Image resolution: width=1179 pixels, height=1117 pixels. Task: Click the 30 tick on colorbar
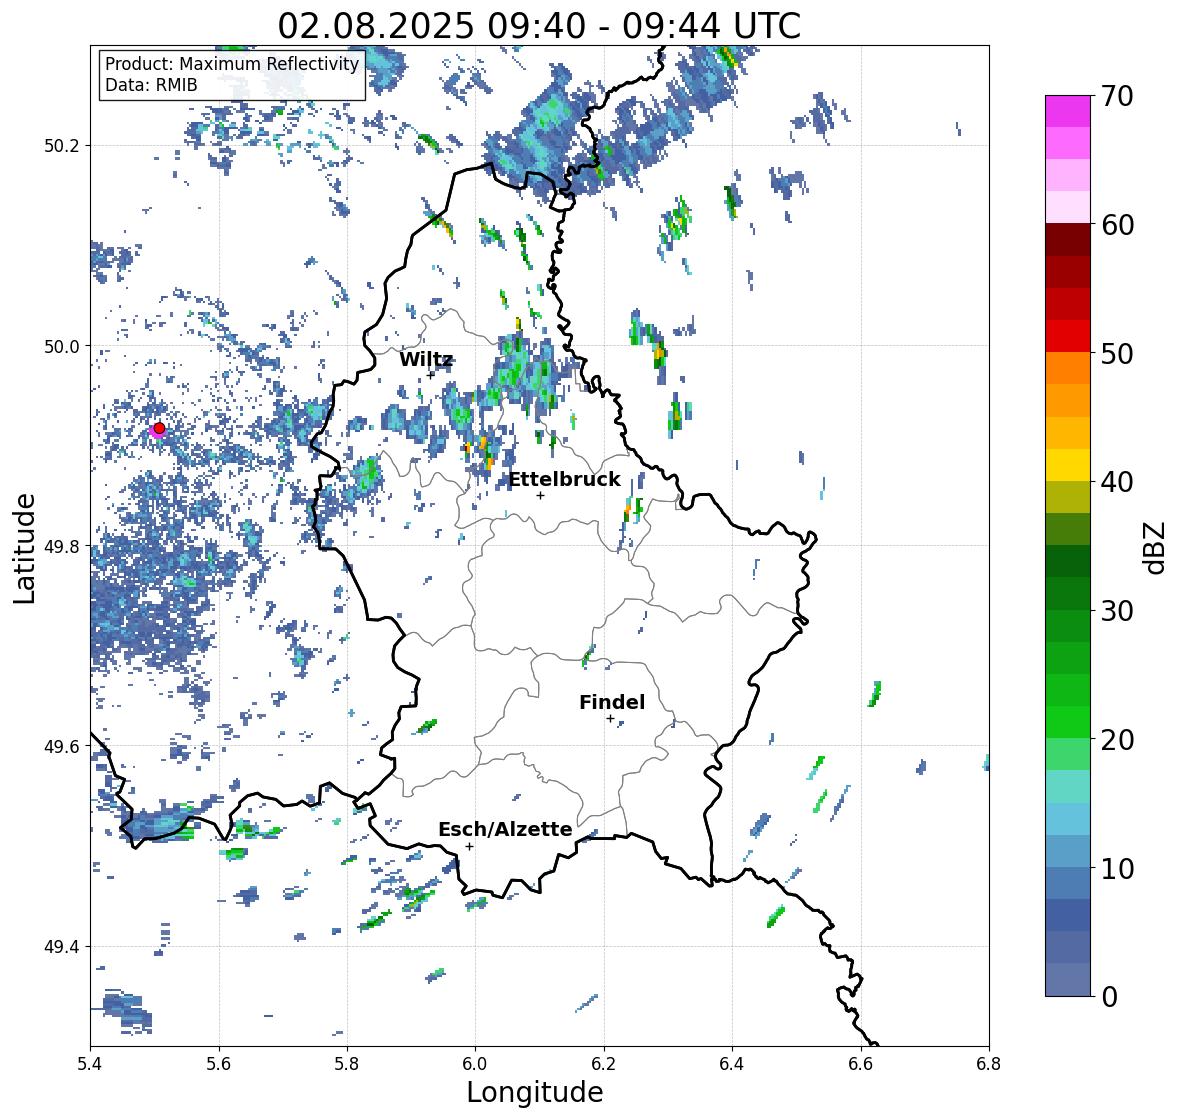[1116, 611]
